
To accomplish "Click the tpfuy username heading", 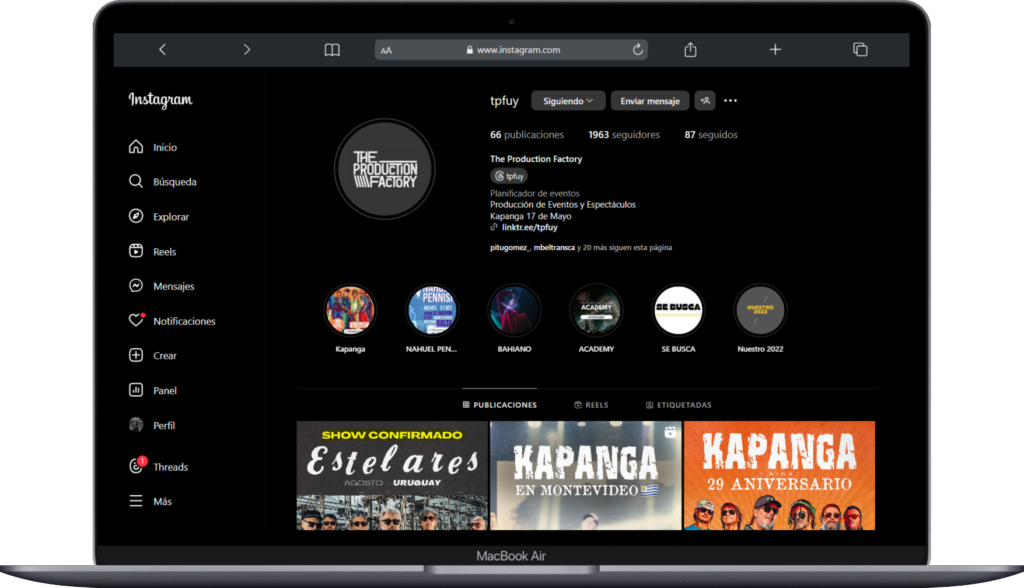I will coord(504,101).
